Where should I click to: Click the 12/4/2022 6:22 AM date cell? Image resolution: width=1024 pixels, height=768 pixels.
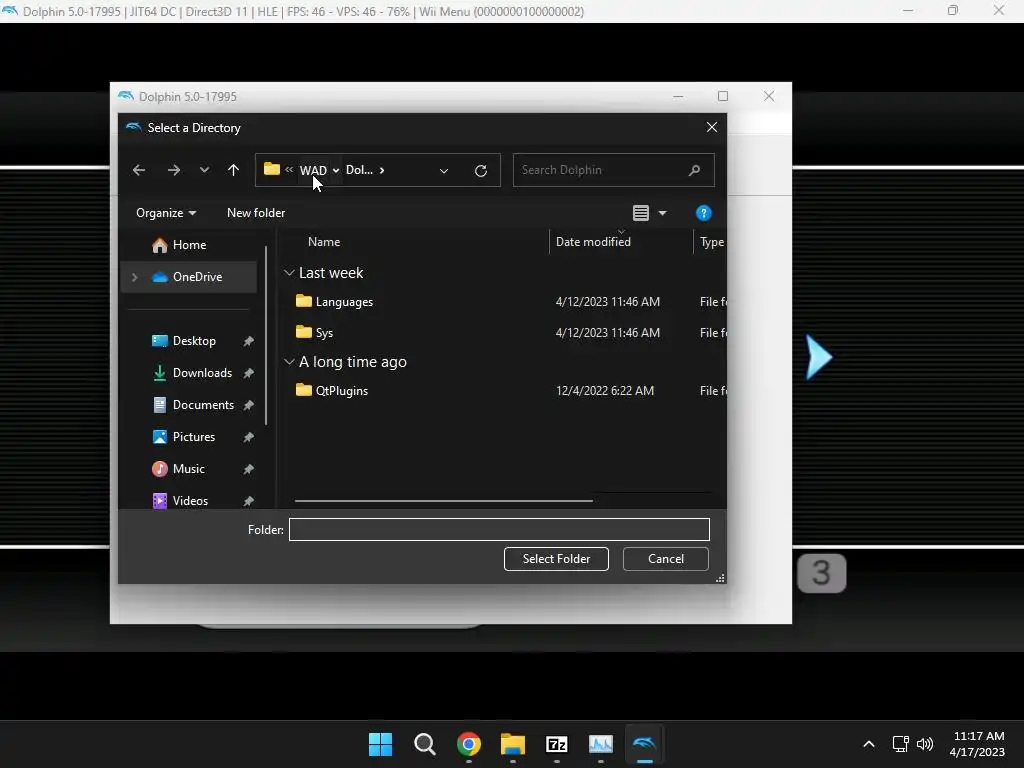[x=605, y=391]
